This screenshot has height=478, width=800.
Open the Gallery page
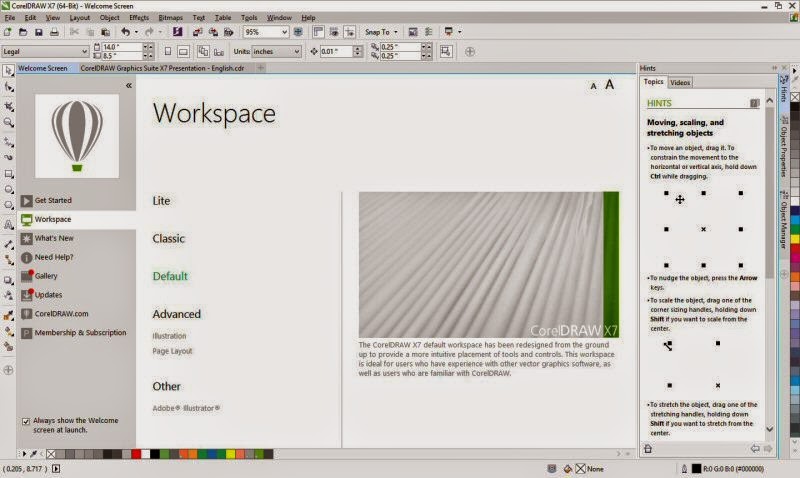coord(46,276)
